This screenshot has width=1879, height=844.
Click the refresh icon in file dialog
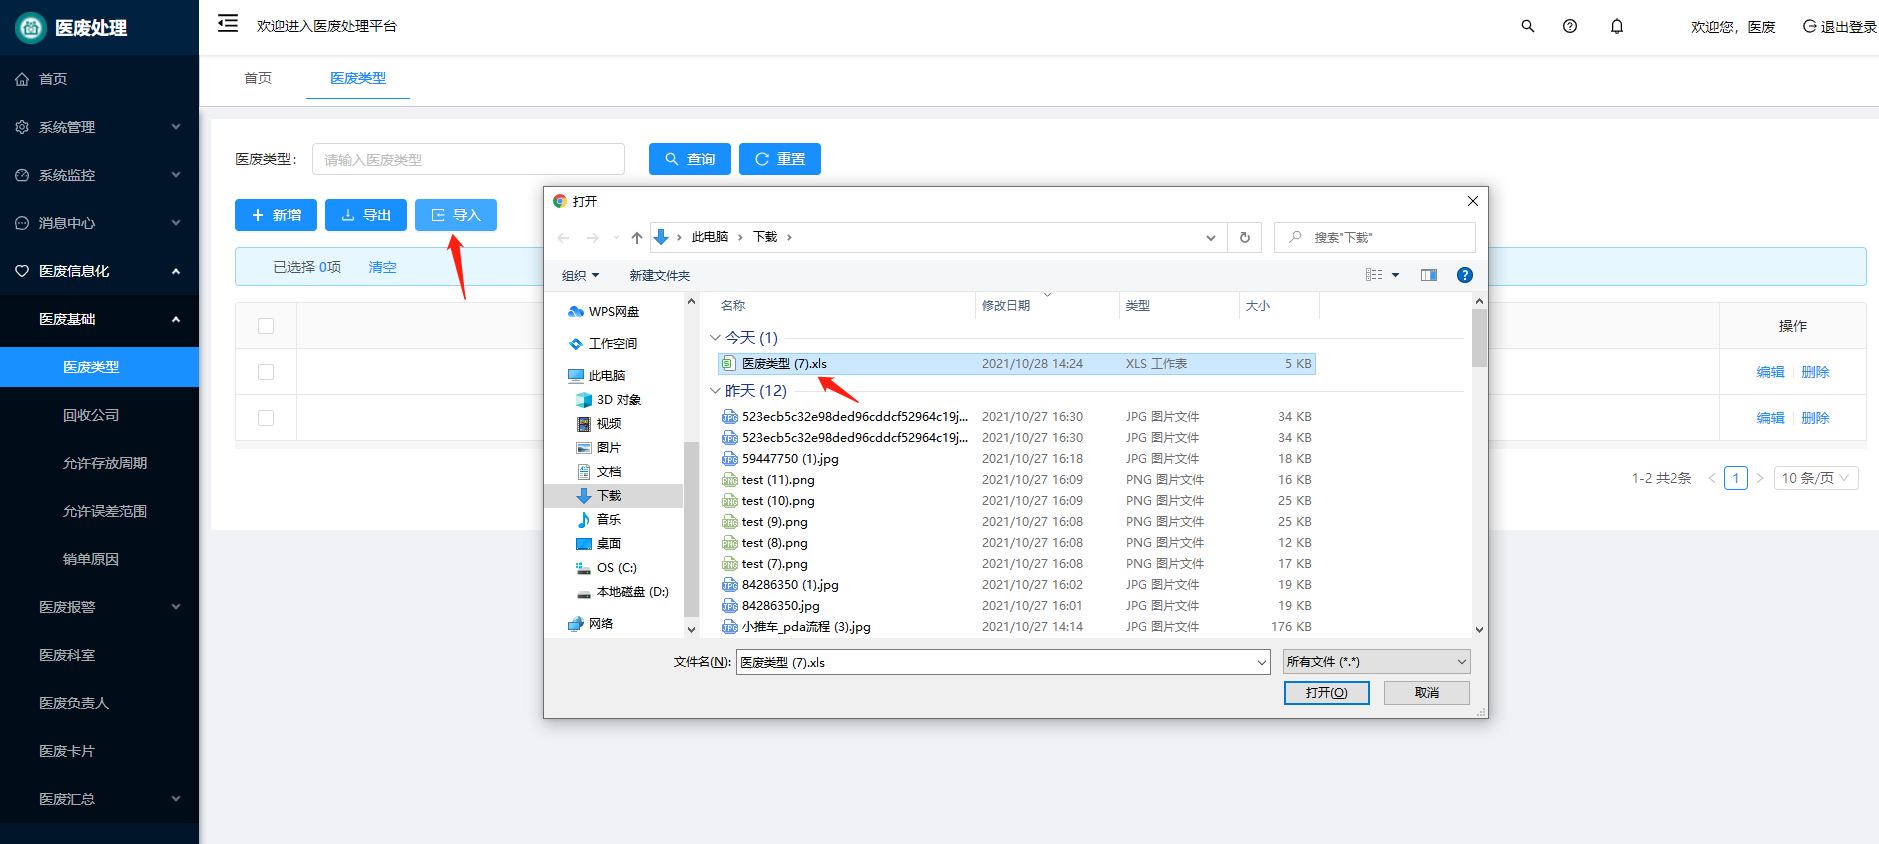(1245, 237)
